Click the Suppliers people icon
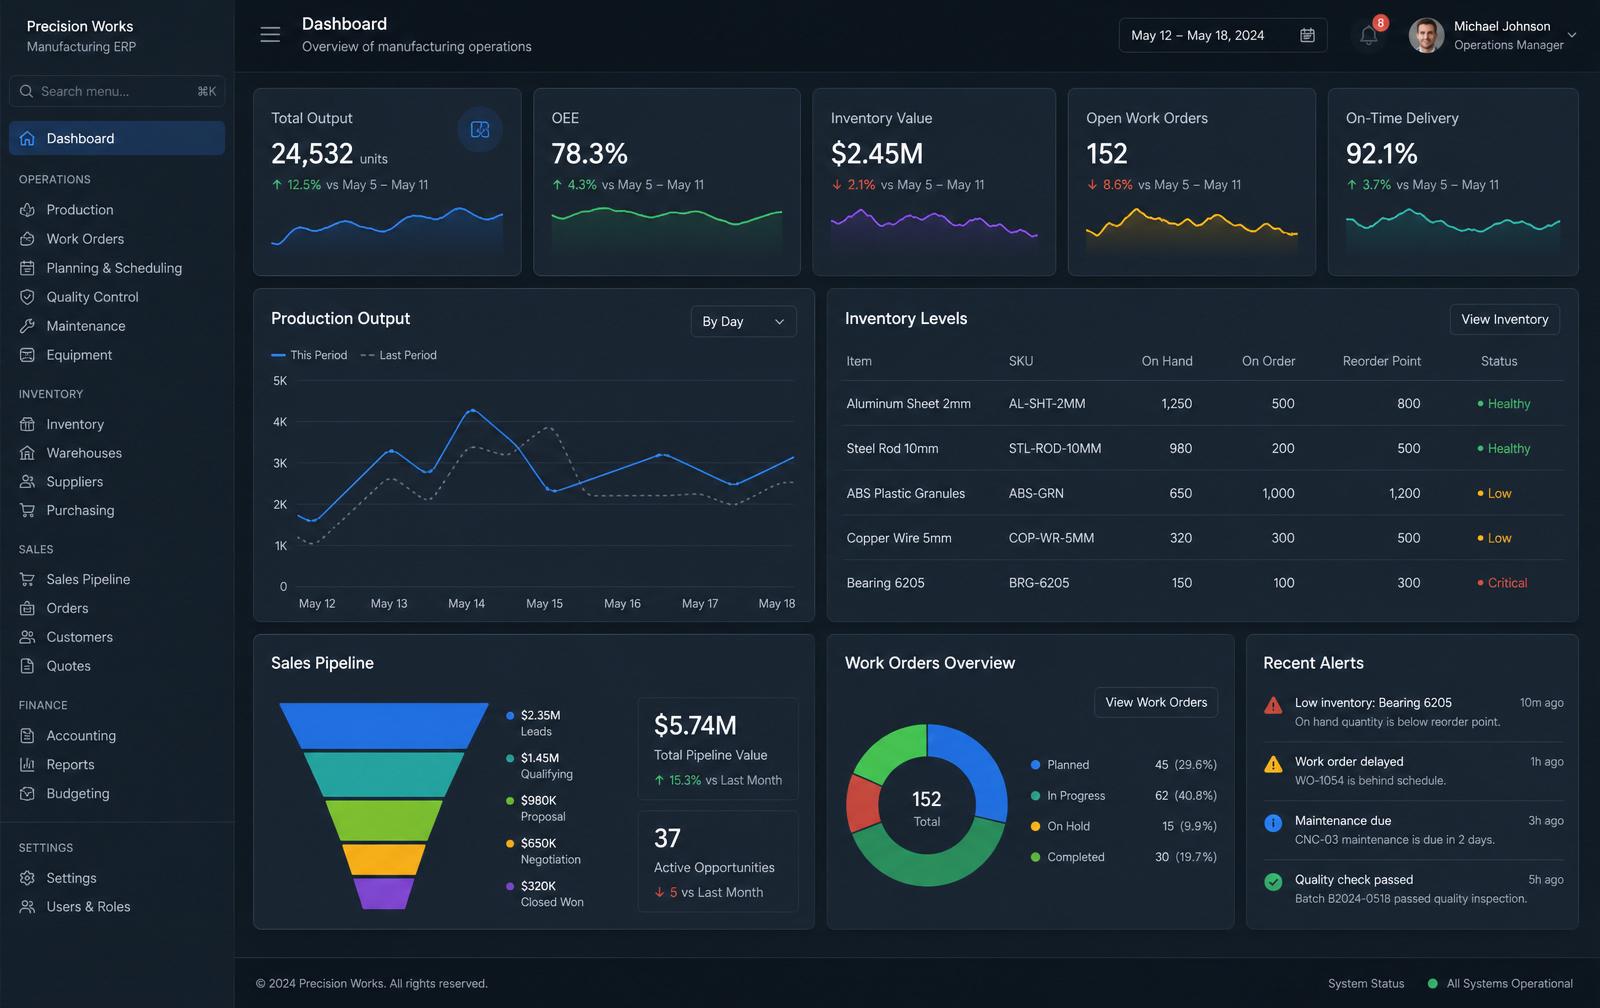1600x1008 pixels. [28, 482]
